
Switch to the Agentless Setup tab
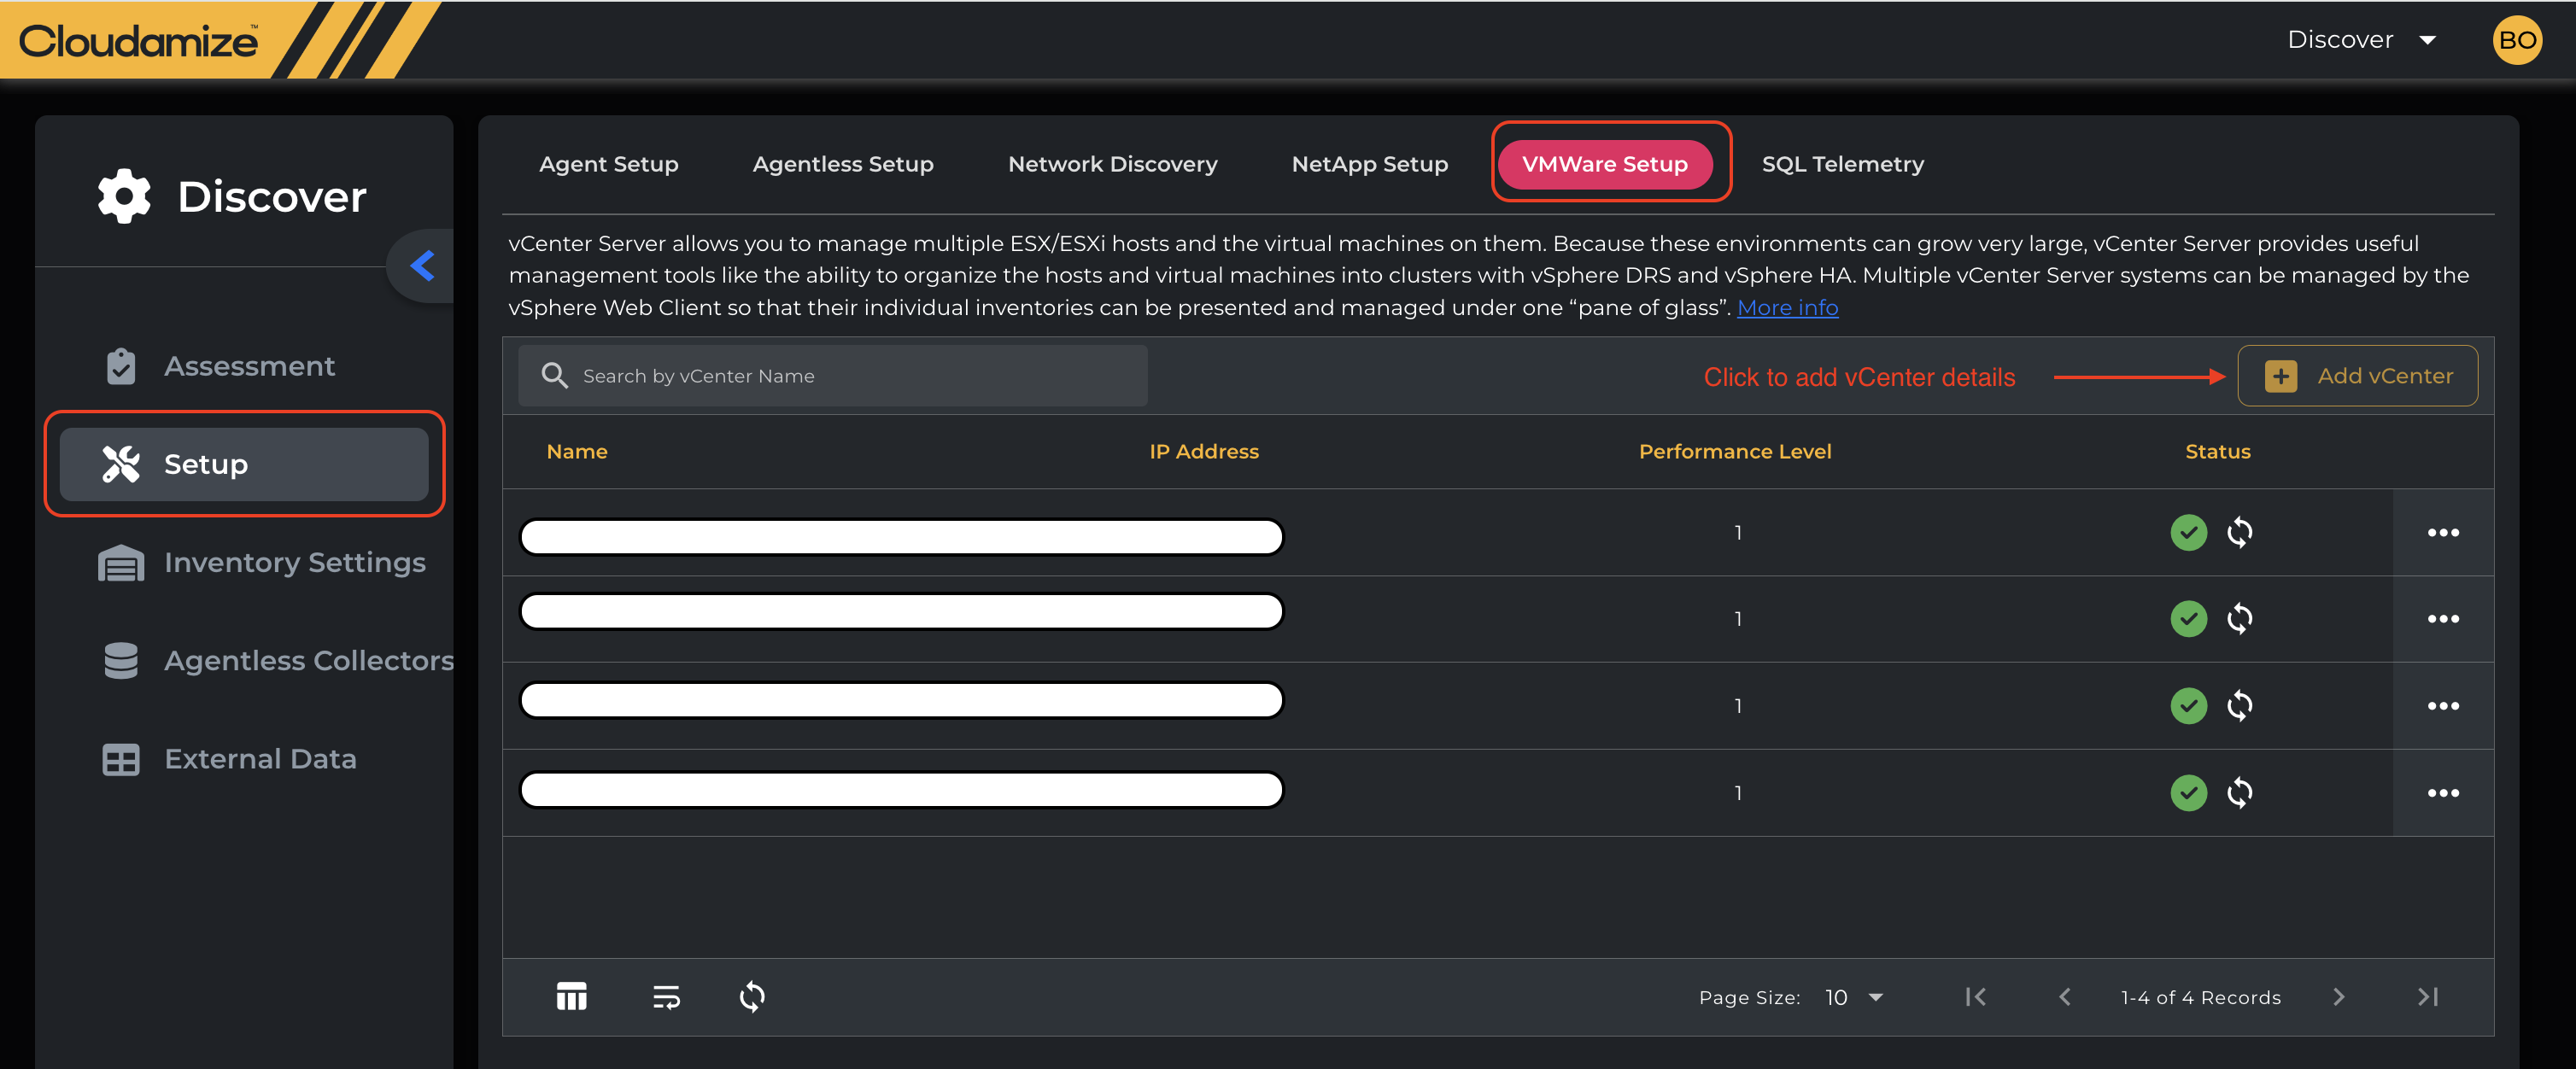pyautogui.click(x=842, y=164)
